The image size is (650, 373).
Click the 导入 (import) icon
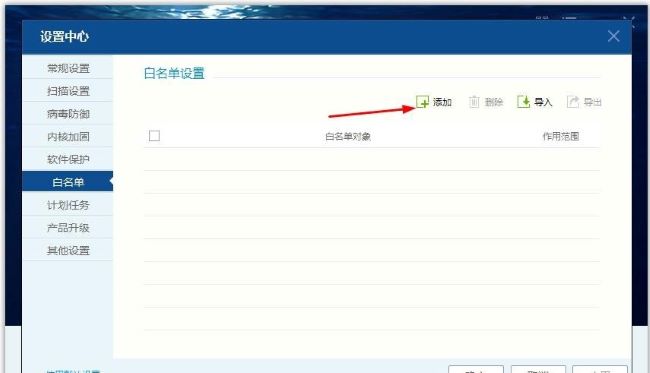tap(524, 102)
